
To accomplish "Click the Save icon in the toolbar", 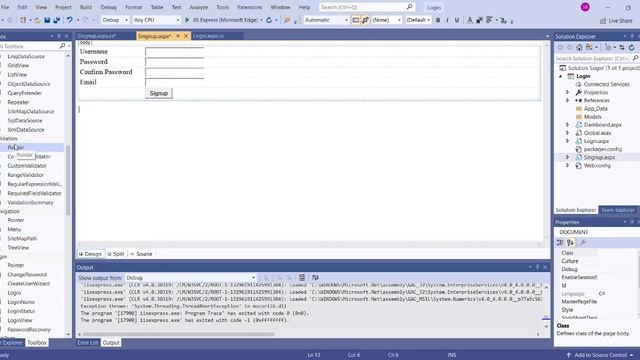I will (47, 20).
